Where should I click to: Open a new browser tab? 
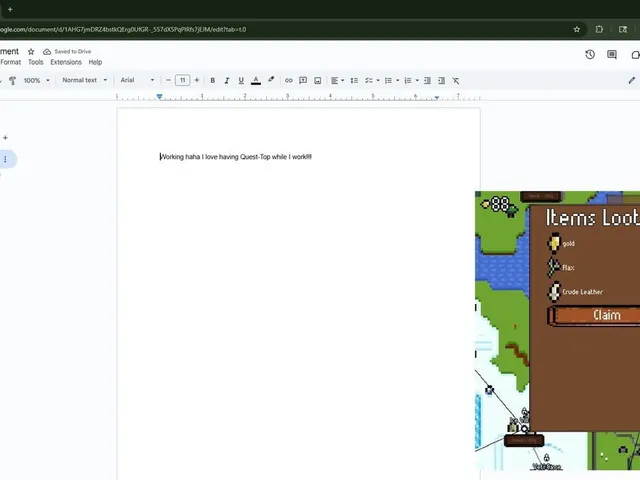tap(10, 9)
